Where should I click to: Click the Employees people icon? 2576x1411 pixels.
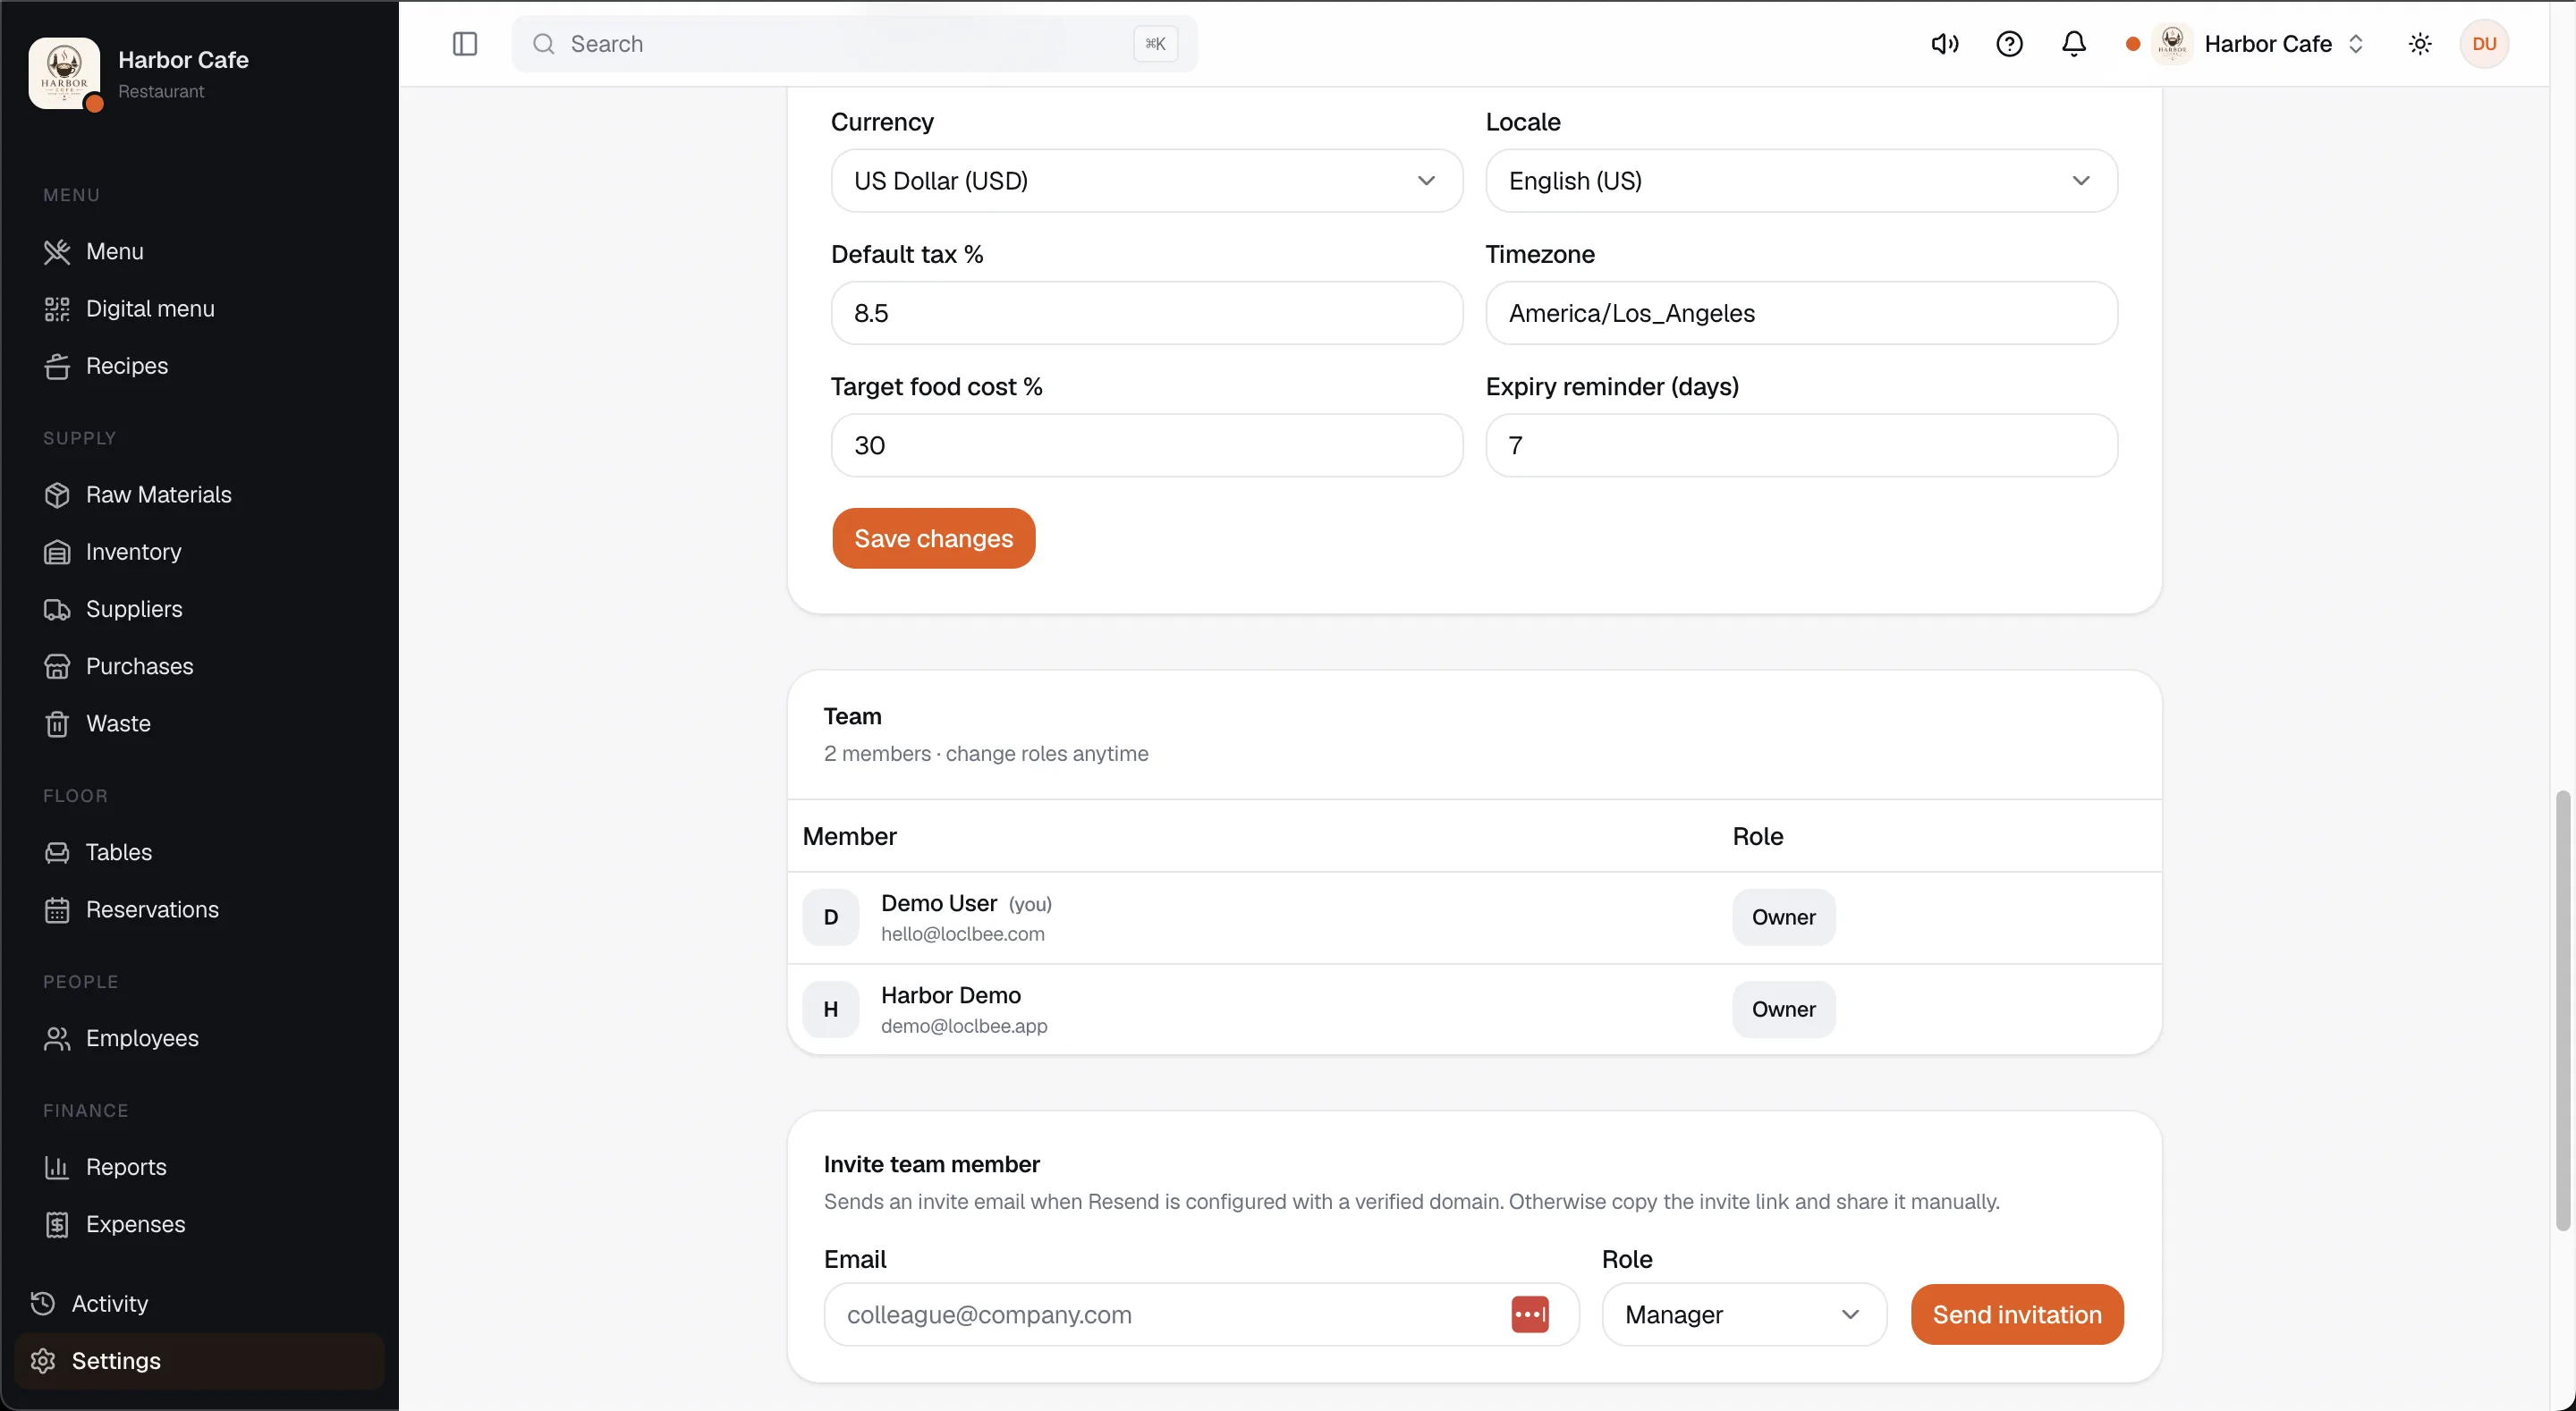[x=57, y=1038]
